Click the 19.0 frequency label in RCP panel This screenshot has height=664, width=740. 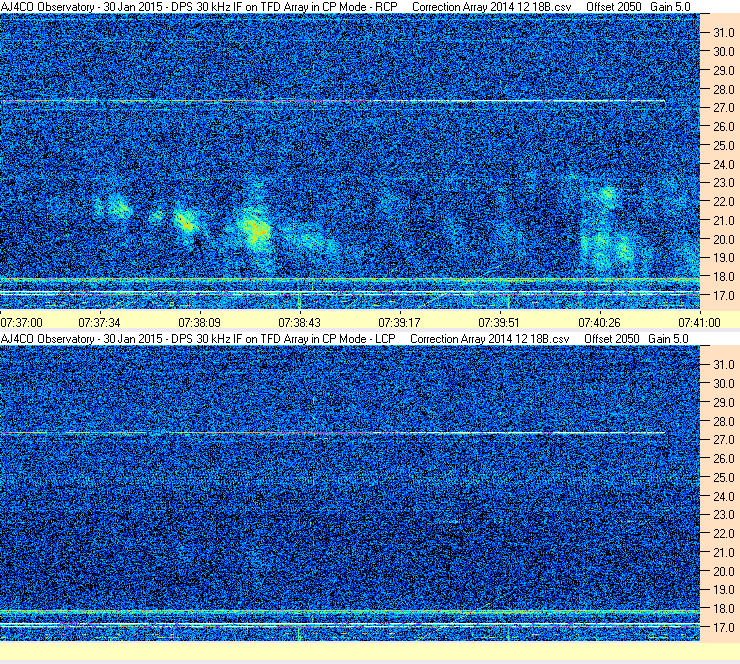point(723,258)
